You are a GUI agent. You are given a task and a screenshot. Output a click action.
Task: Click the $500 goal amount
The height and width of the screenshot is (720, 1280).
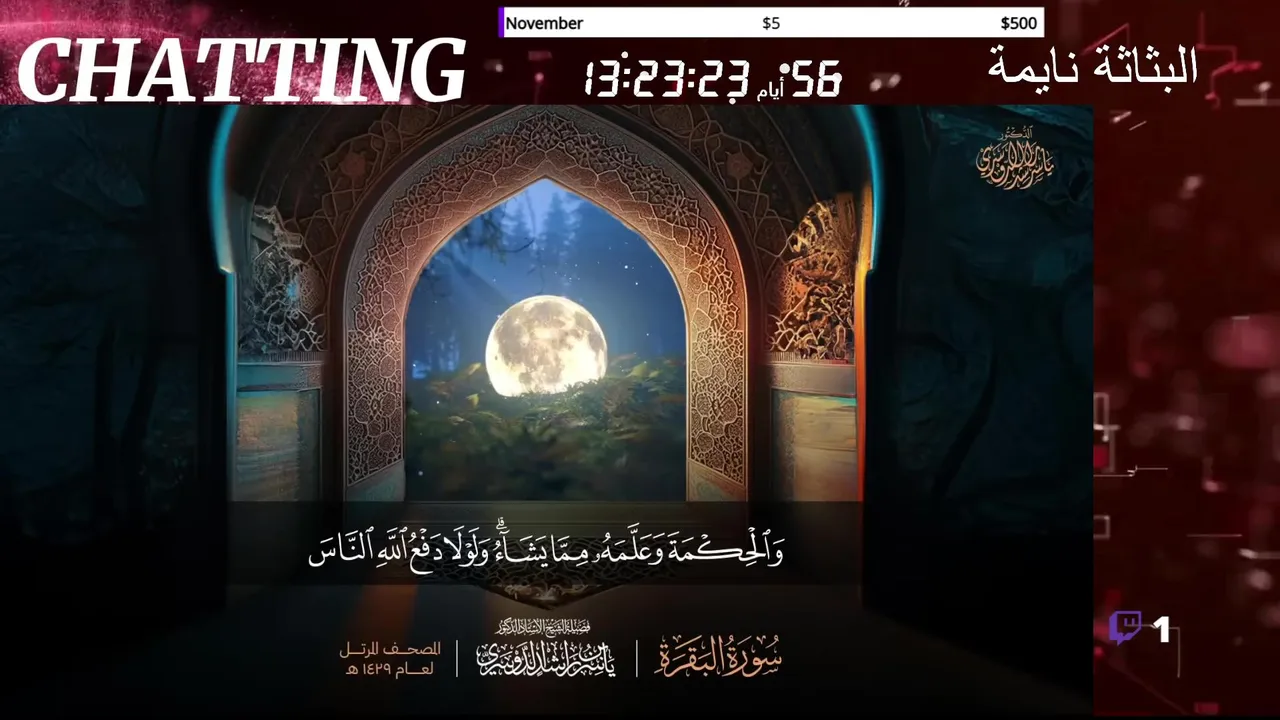tap(1018, 23)
